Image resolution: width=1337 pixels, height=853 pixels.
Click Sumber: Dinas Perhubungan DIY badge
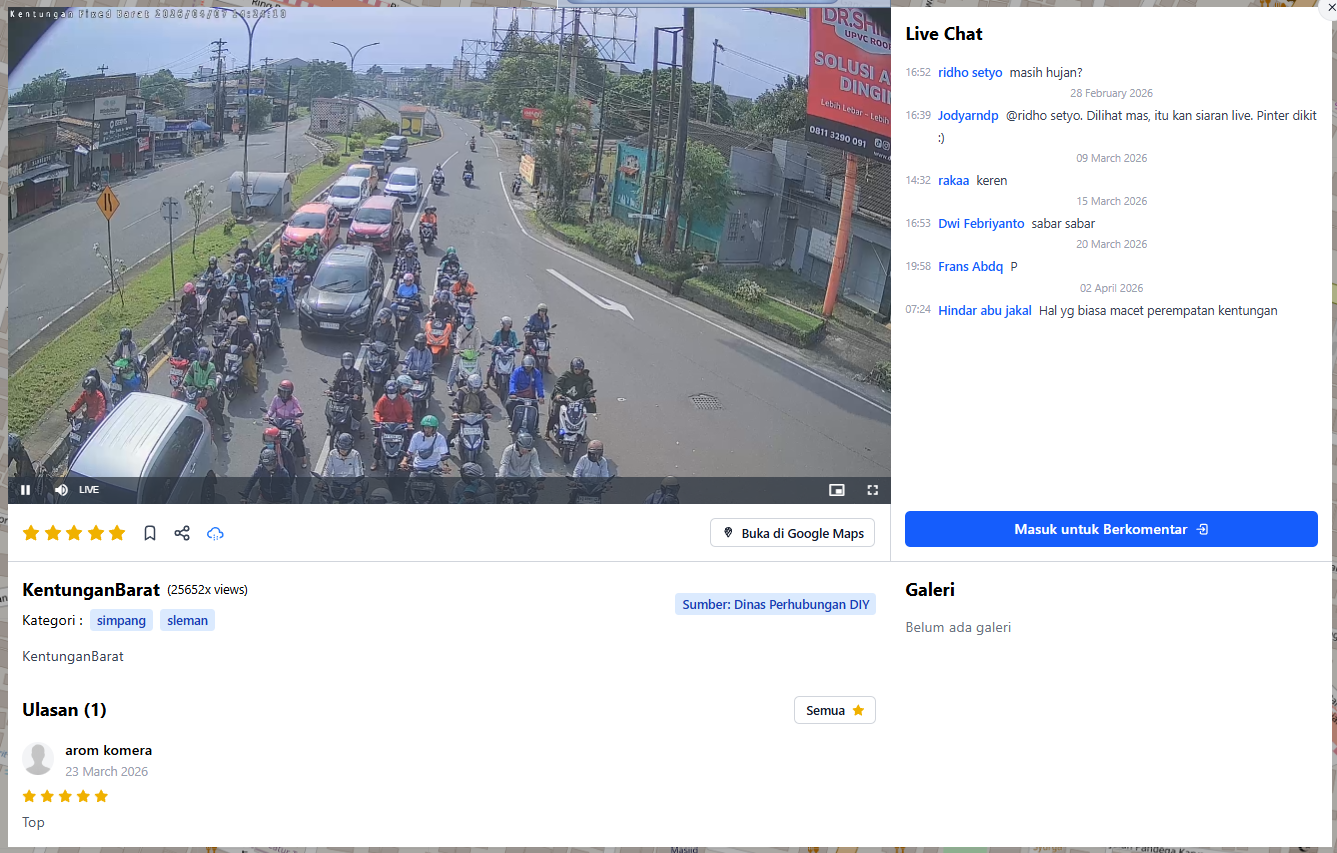click(775, 604)
